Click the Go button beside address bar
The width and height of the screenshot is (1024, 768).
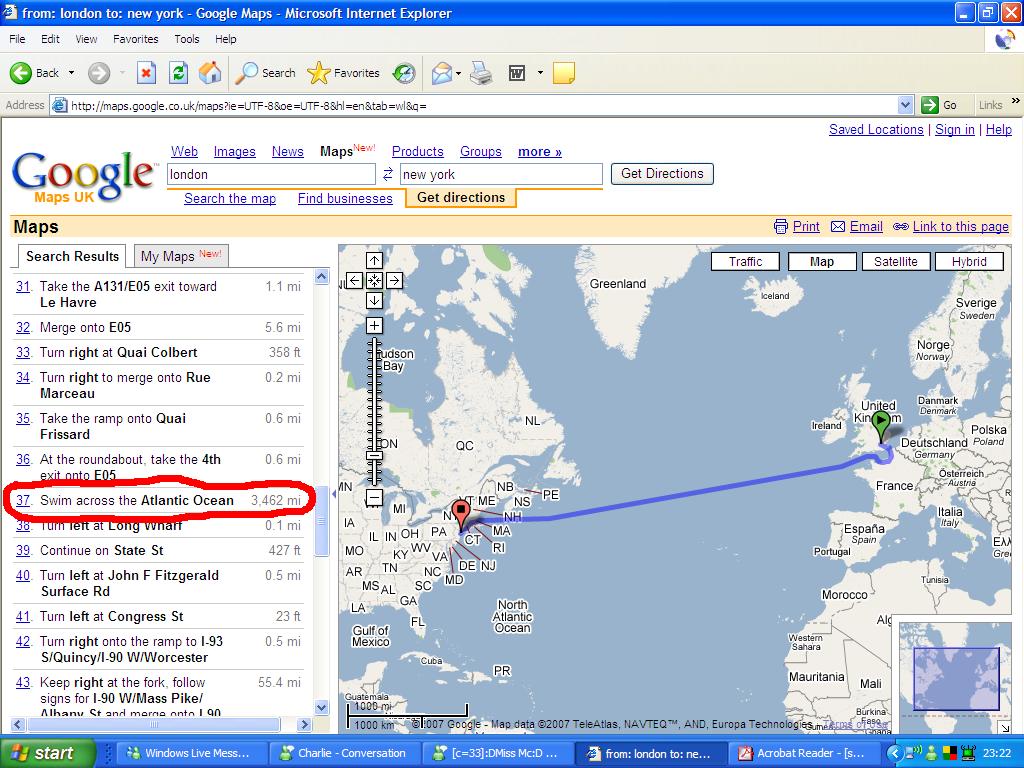(x=938, y=105)
